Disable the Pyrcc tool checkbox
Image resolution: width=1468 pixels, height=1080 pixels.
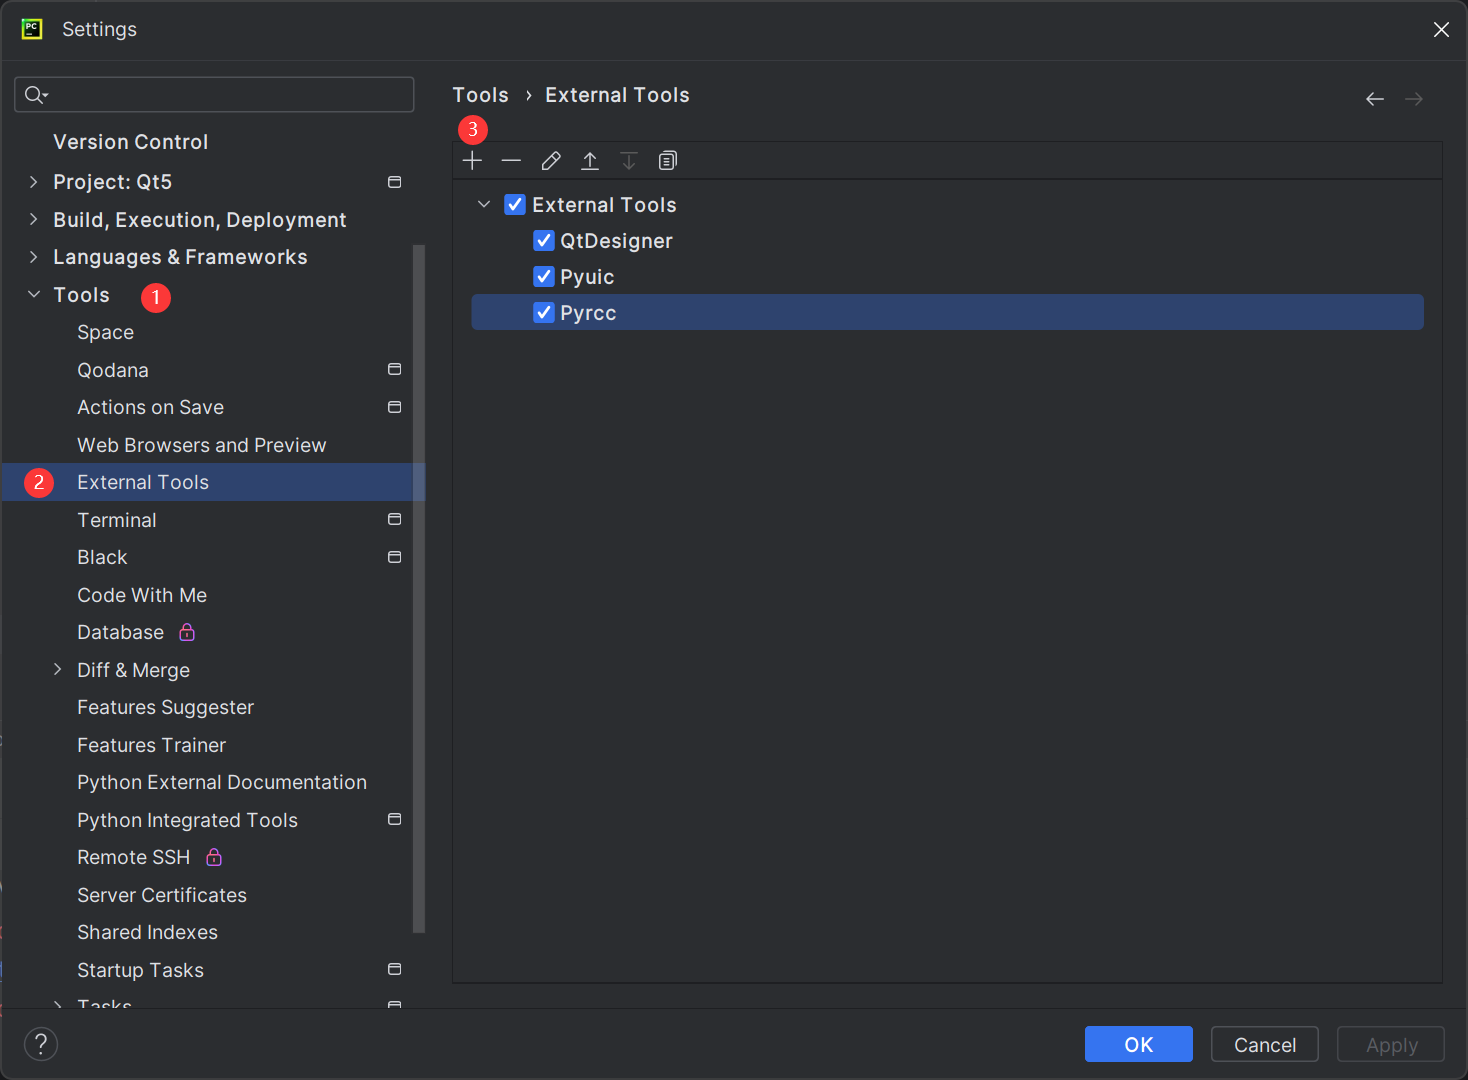544,313
